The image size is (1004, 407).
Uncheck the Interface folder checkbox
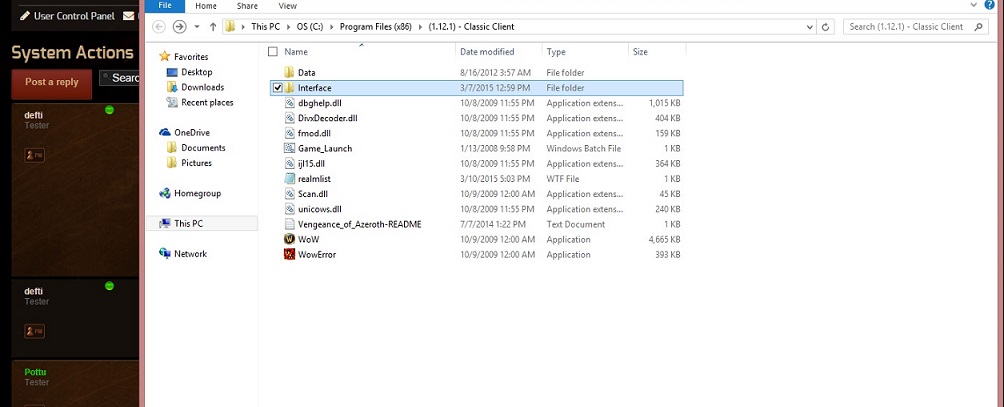pyautogui.click(x=277, y=88)
